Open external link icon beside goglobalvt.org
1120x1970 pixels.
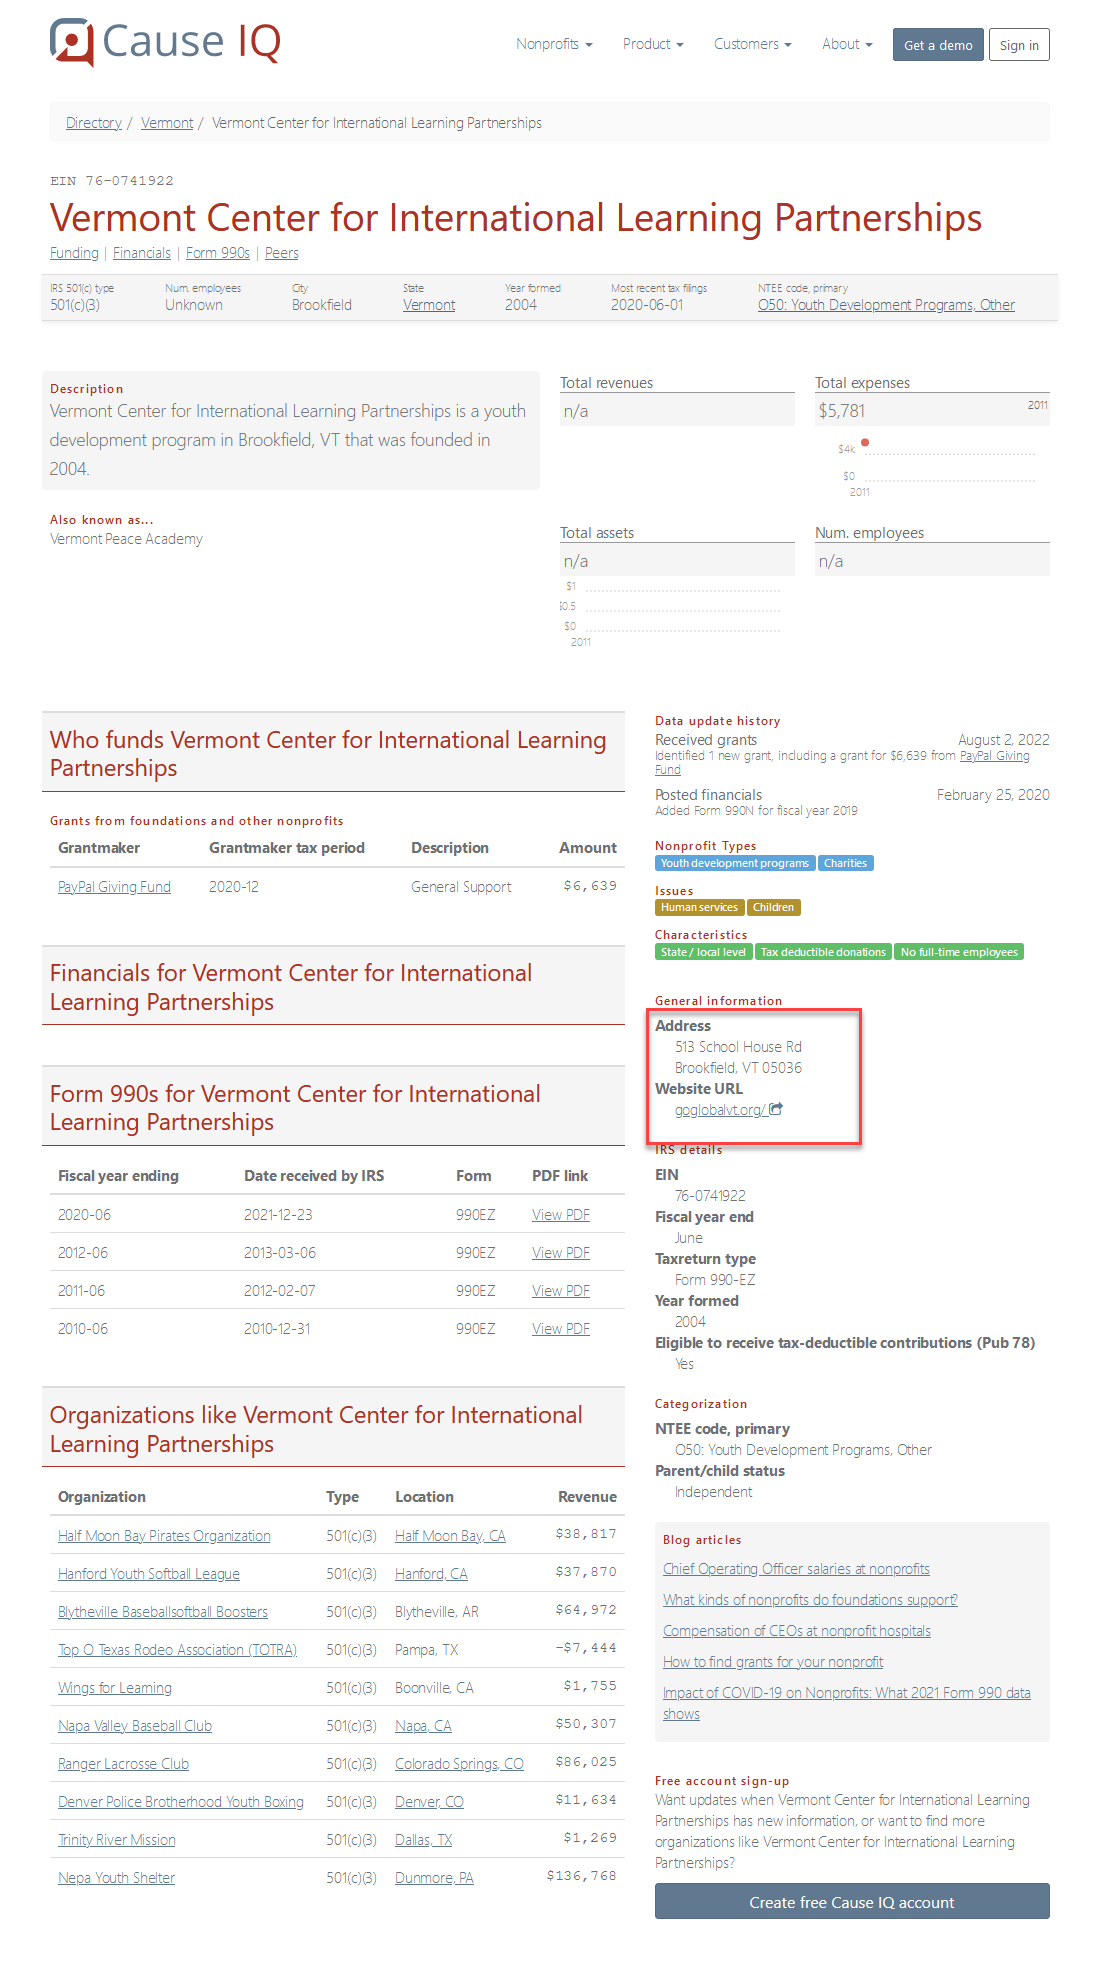click(x=776, y=1109)
